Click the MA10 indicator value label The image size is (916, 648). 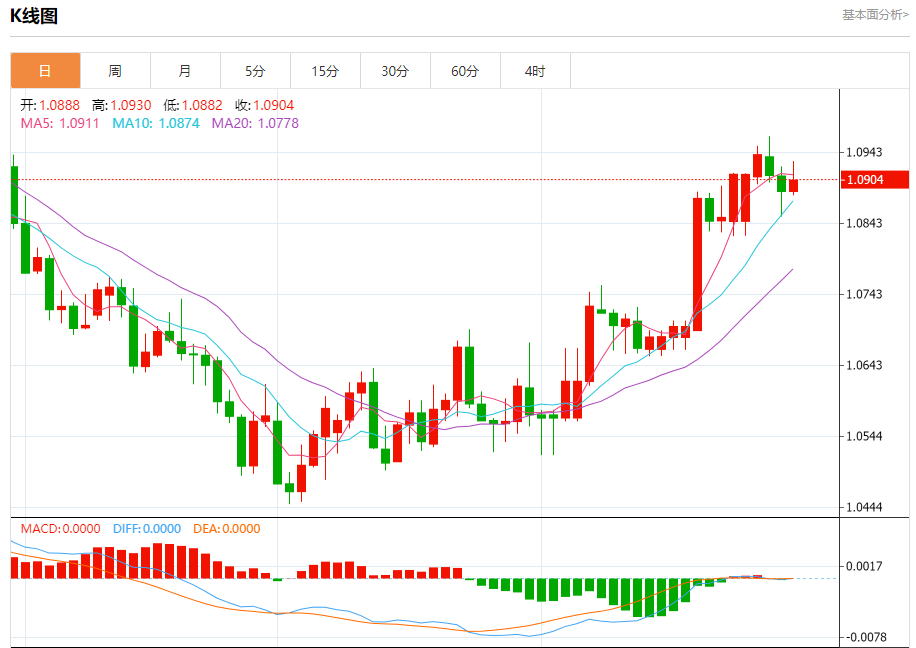(x=156, y=123)
